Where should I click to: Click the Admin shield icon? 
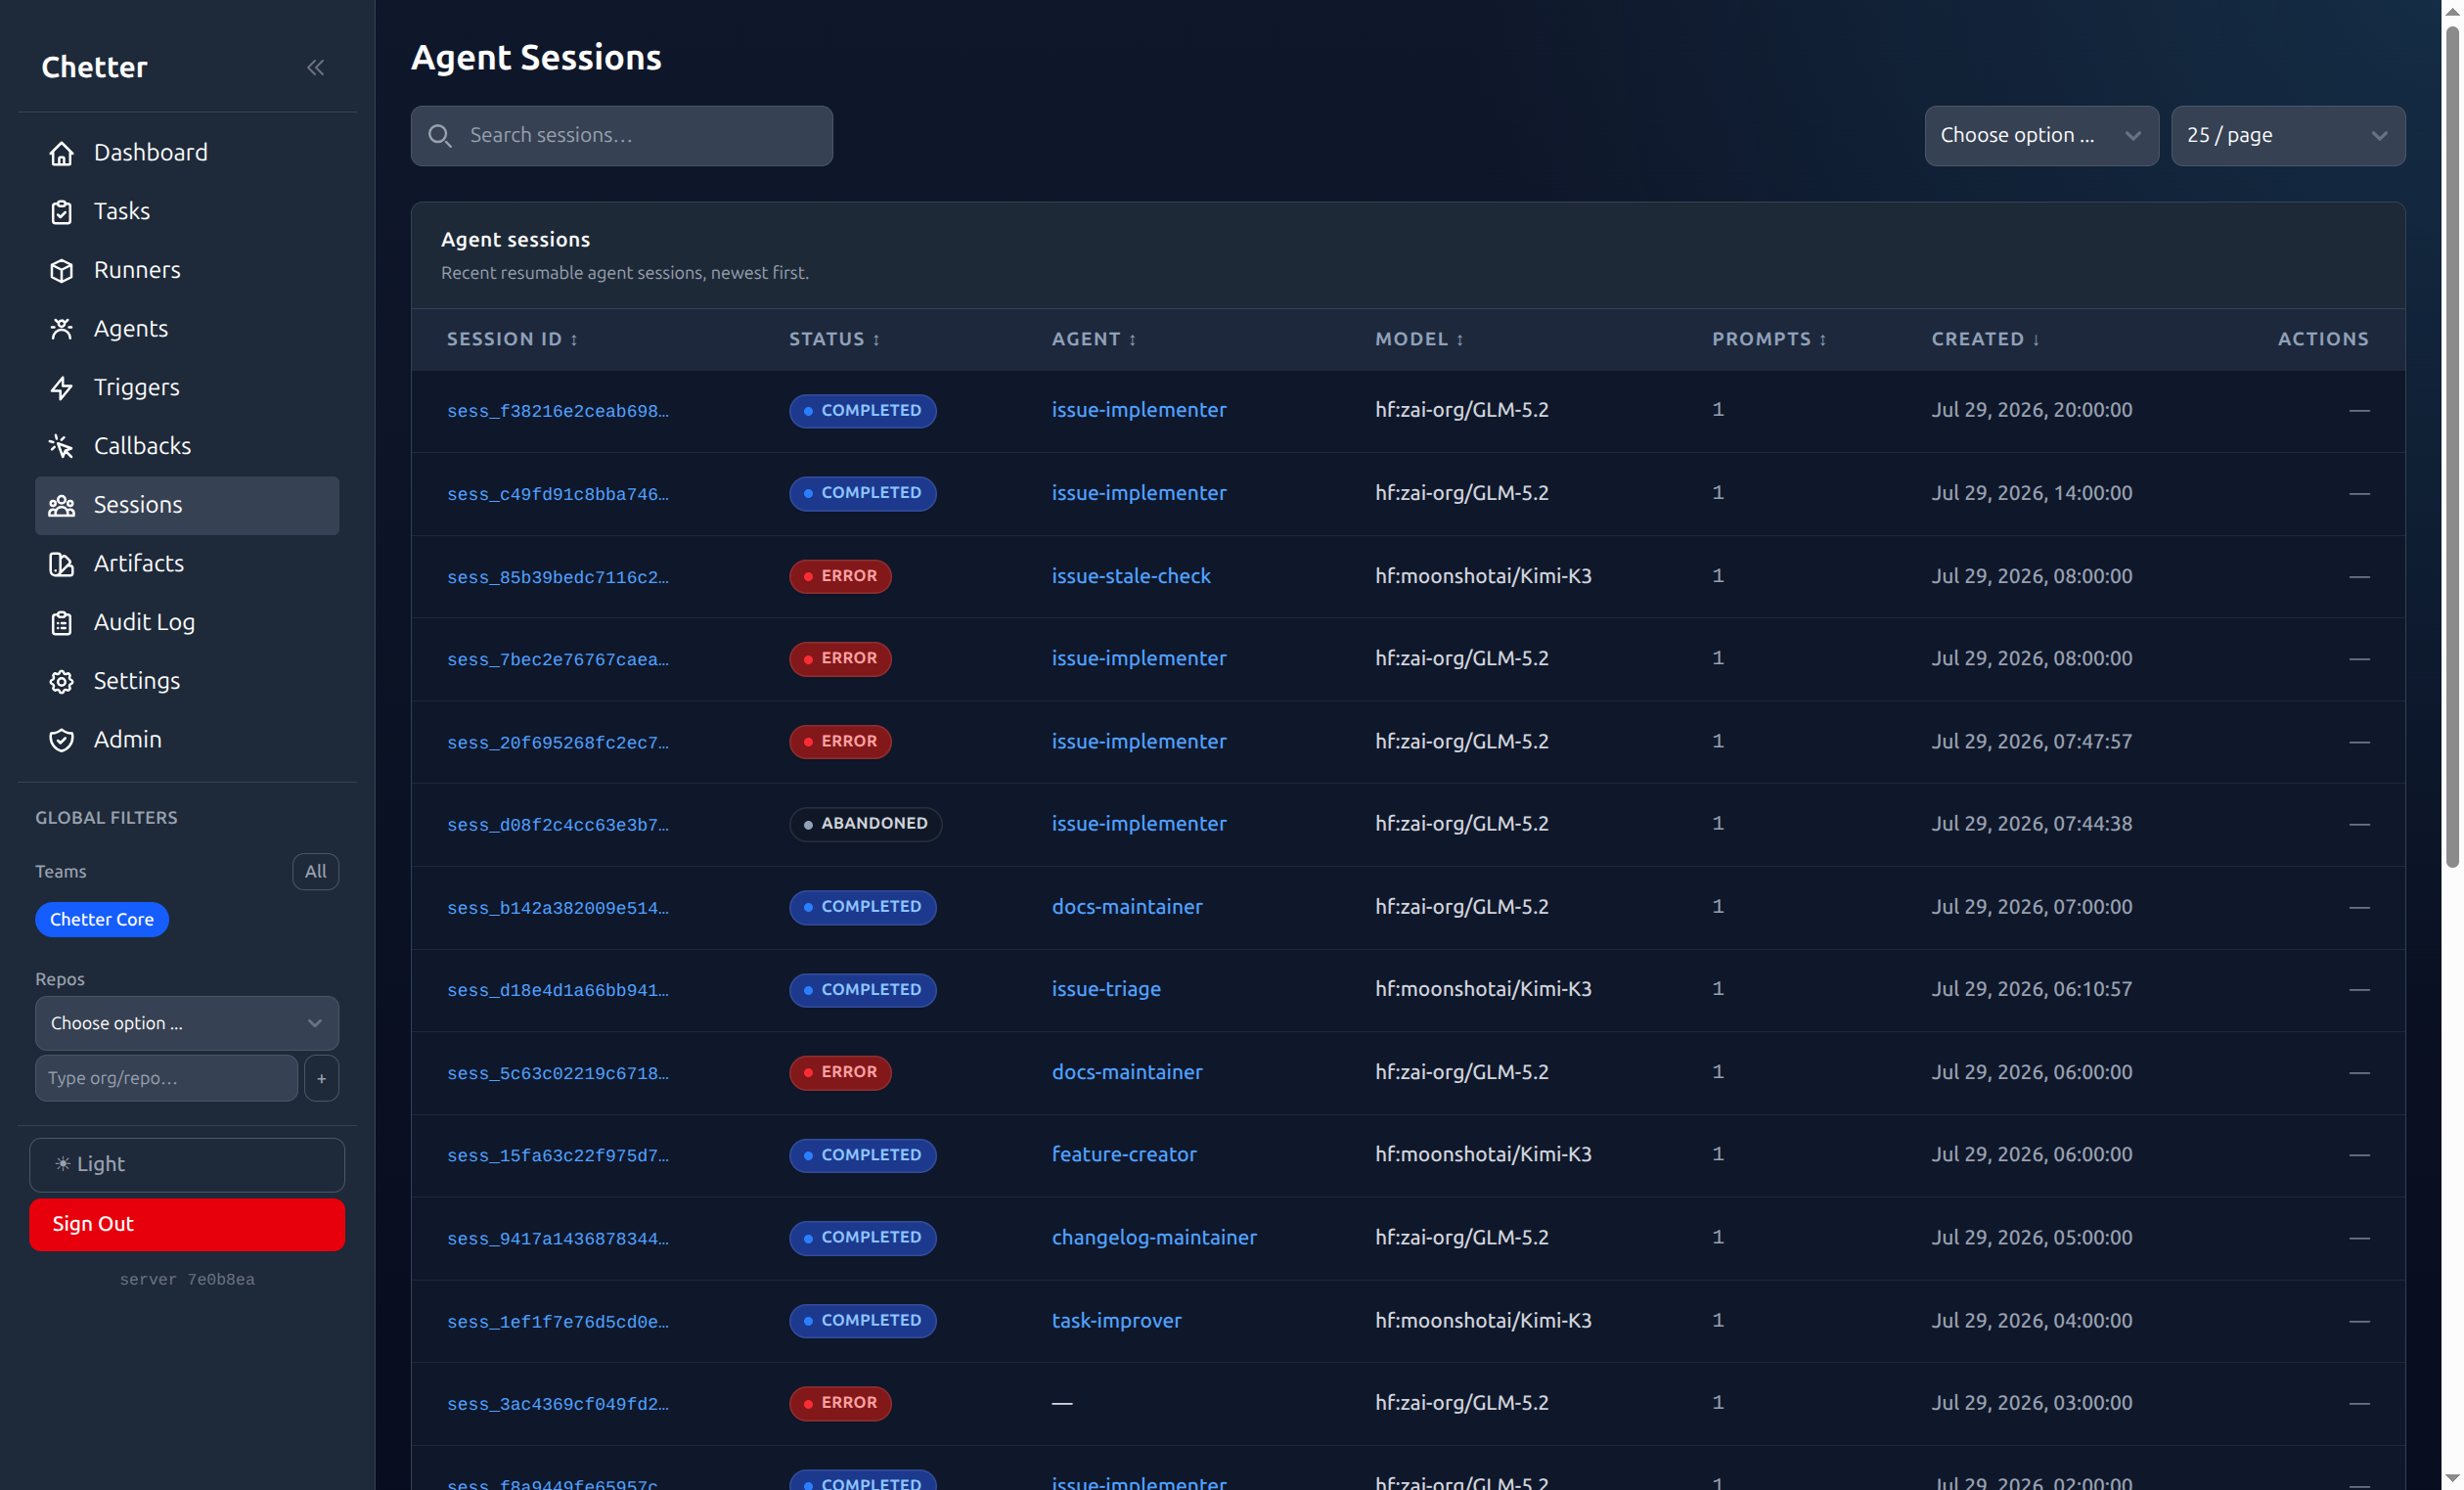[62, 740]
